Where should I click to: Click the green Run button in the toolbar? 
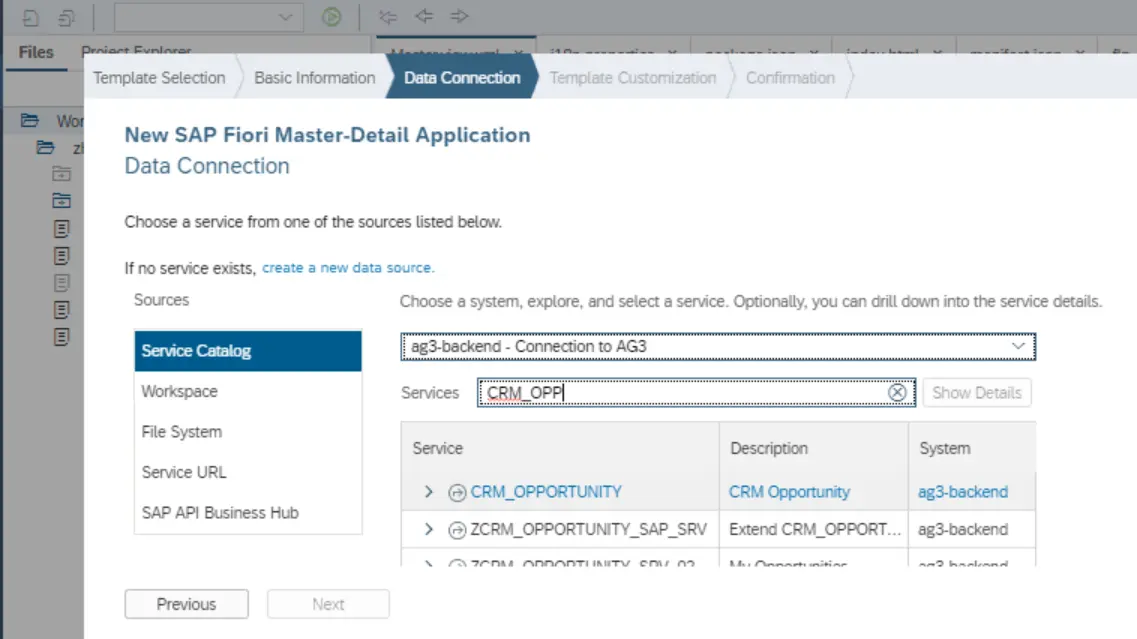[331, 17]
